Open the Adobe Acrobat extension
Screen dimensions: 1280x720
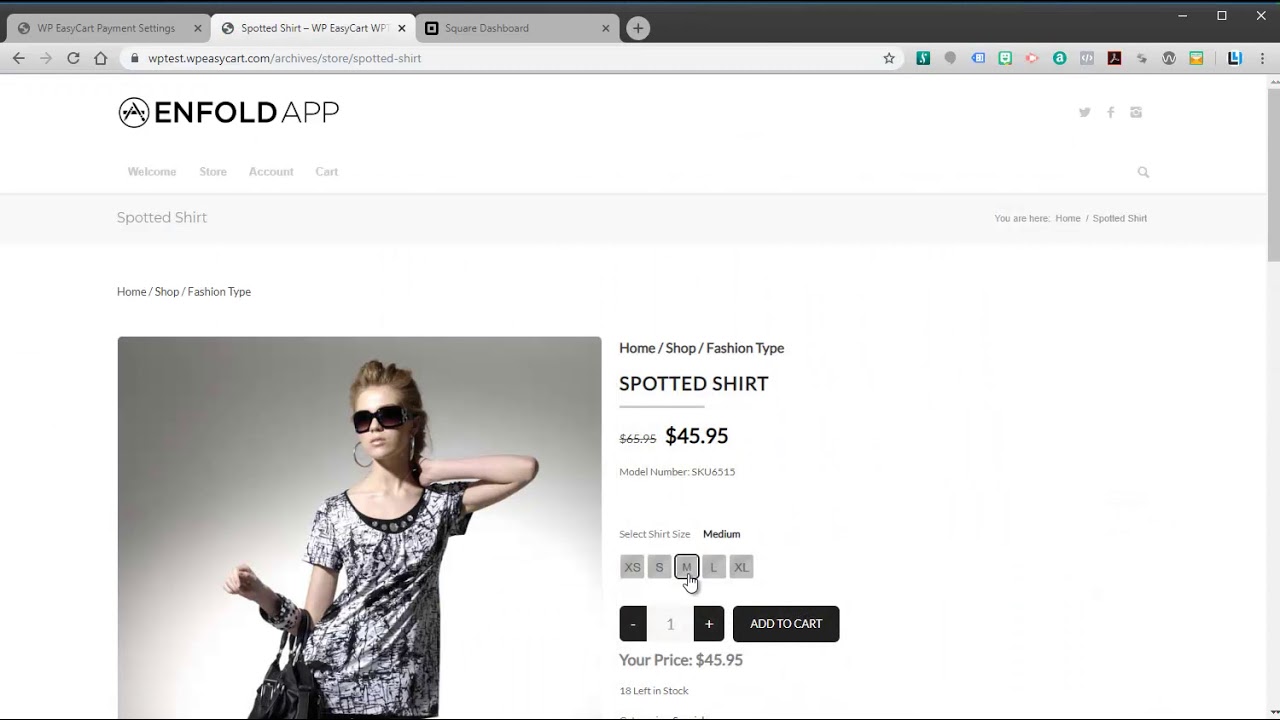click(1114, 58)
